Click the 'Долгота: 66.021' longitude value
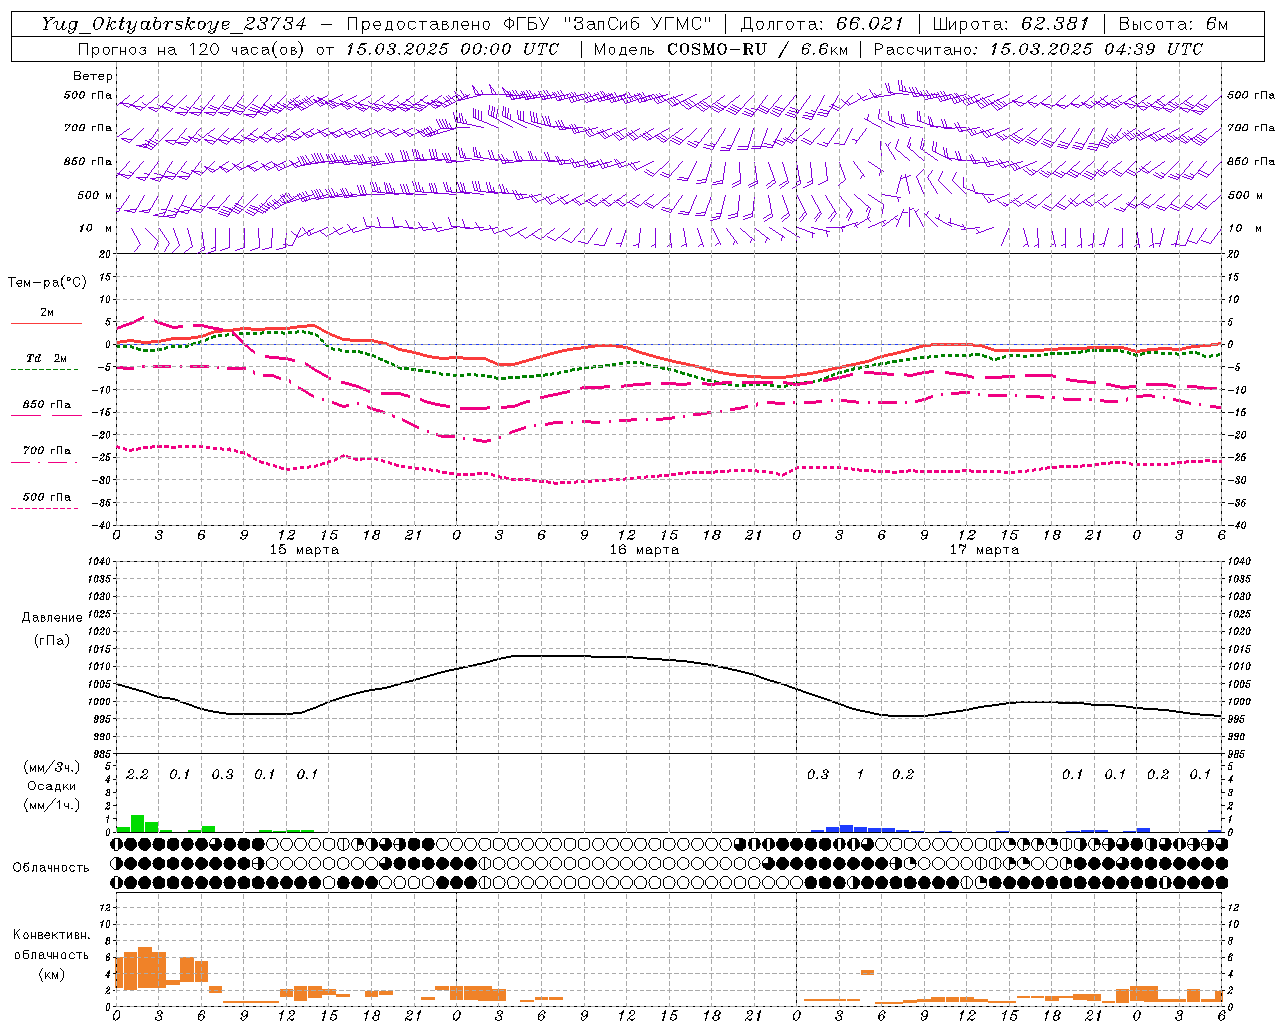 click(822, 24)
